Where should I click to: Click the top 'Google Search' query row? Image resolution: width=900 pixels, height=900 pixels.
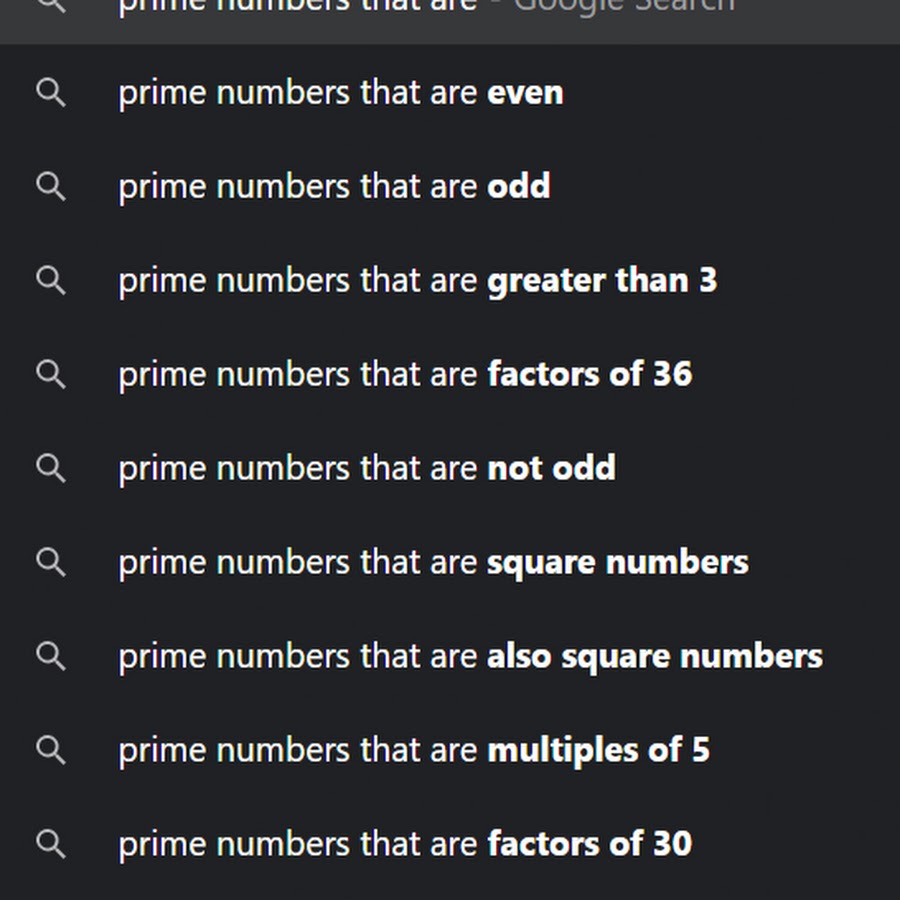pos(450,22)
